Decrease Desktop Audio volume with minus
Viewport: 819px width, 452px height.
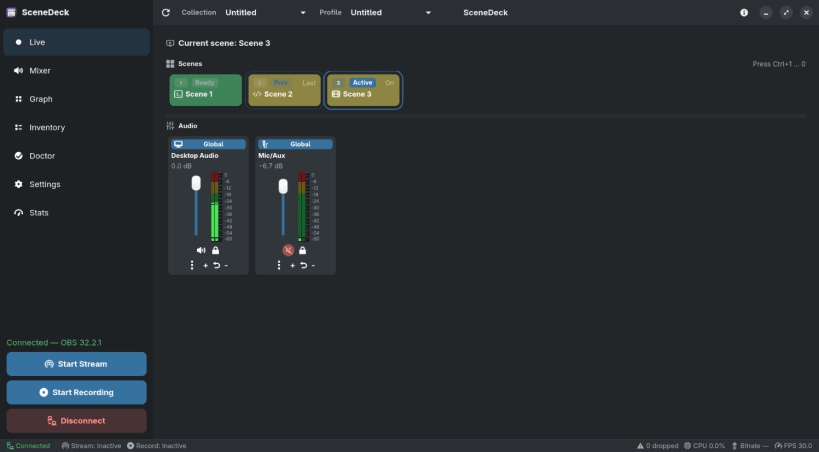click(x=226, y=265)
